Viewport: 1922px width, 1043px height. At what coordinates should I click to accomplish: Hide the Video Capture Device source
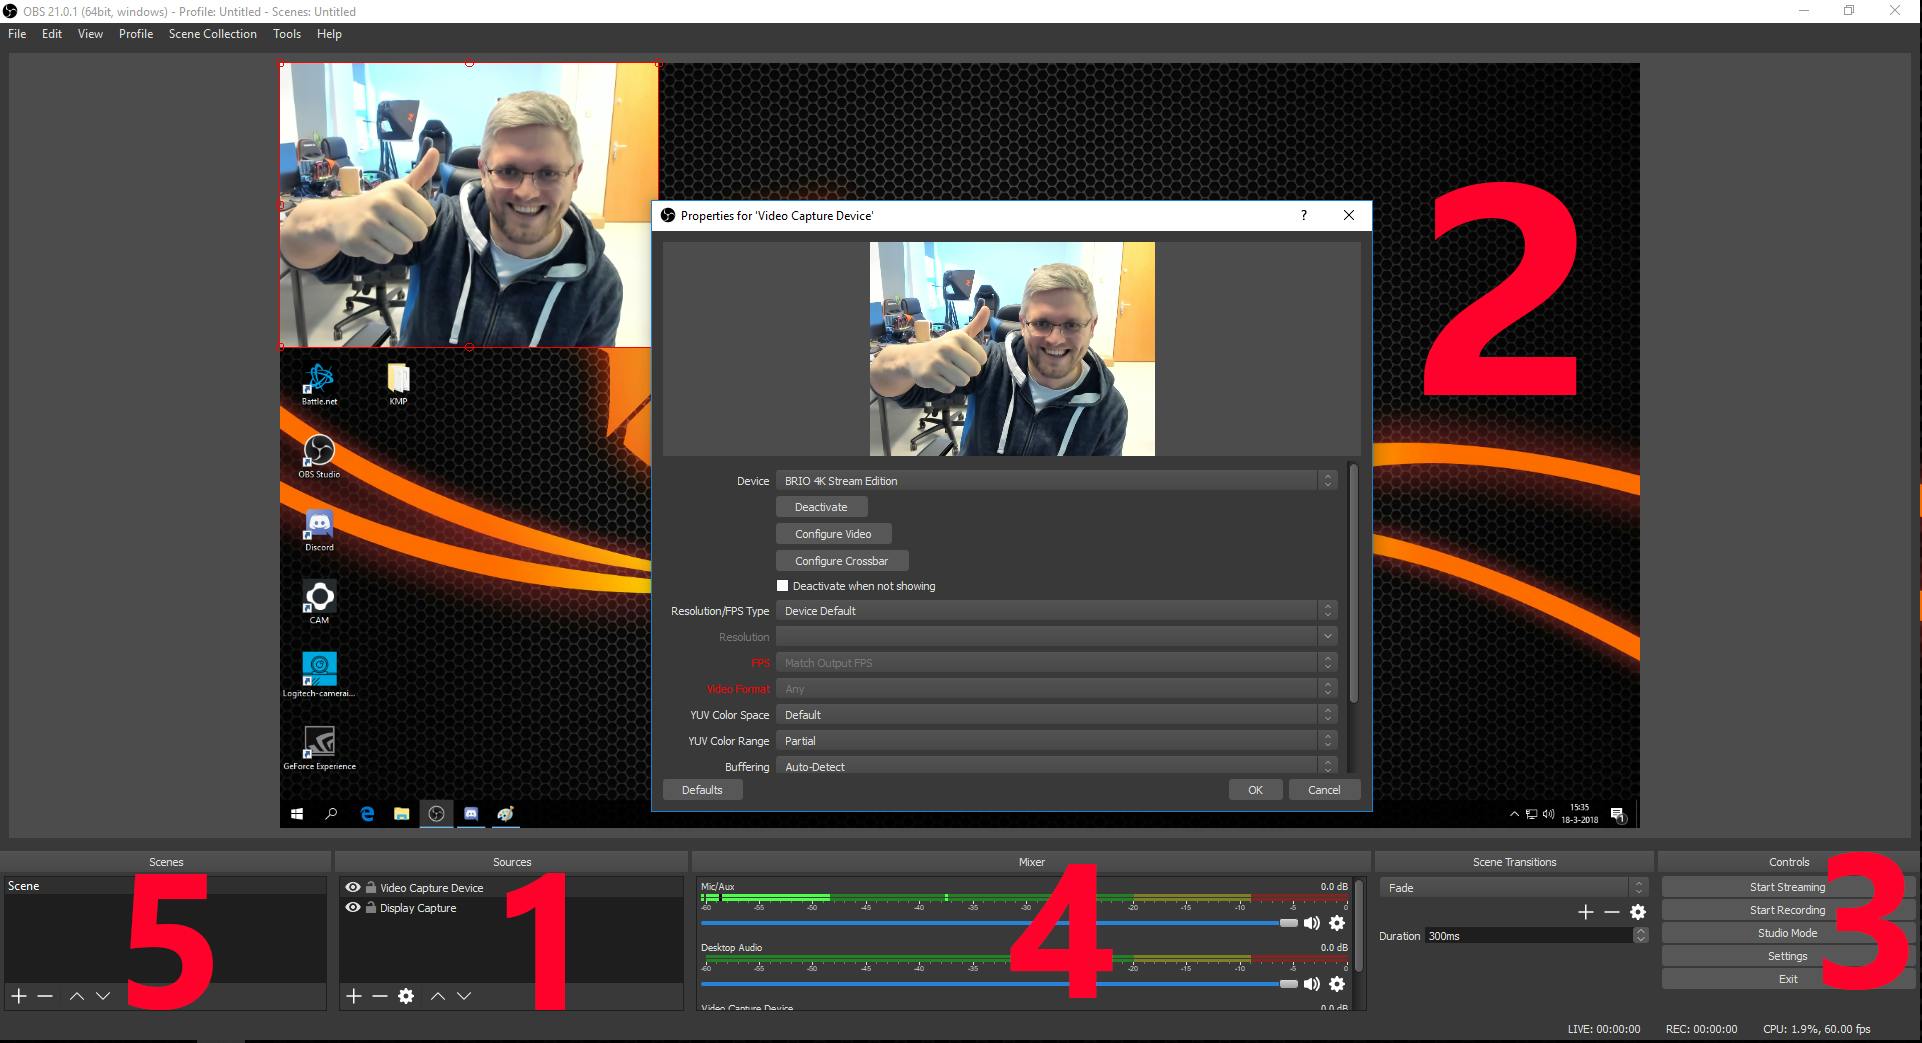(353, 887)
